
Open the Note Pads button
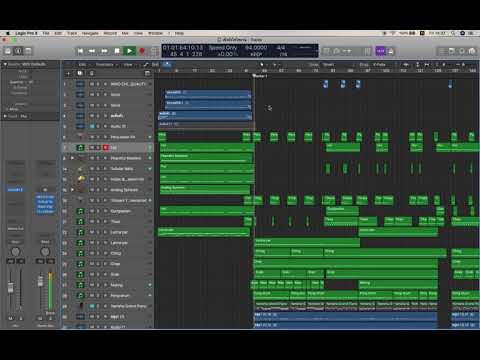tap(452, 51)
